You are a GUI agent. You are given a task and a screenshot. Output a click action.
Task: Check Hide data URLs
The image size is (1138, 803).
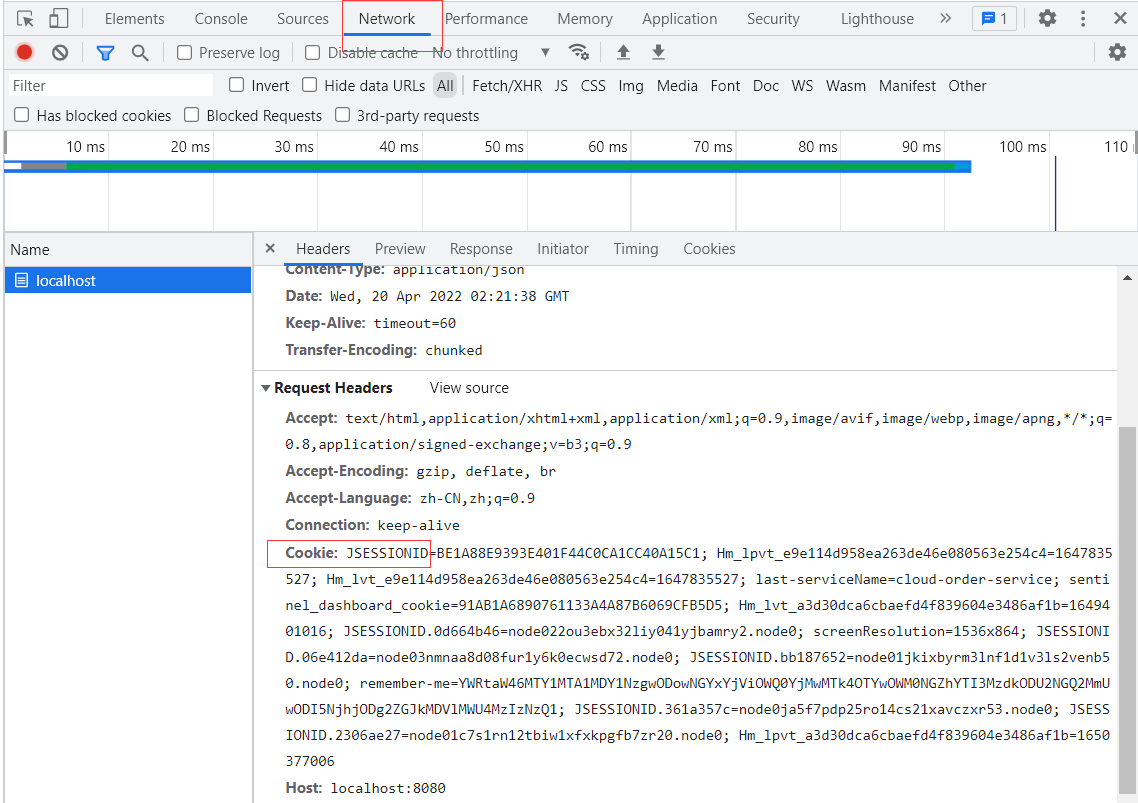[310, 85]
